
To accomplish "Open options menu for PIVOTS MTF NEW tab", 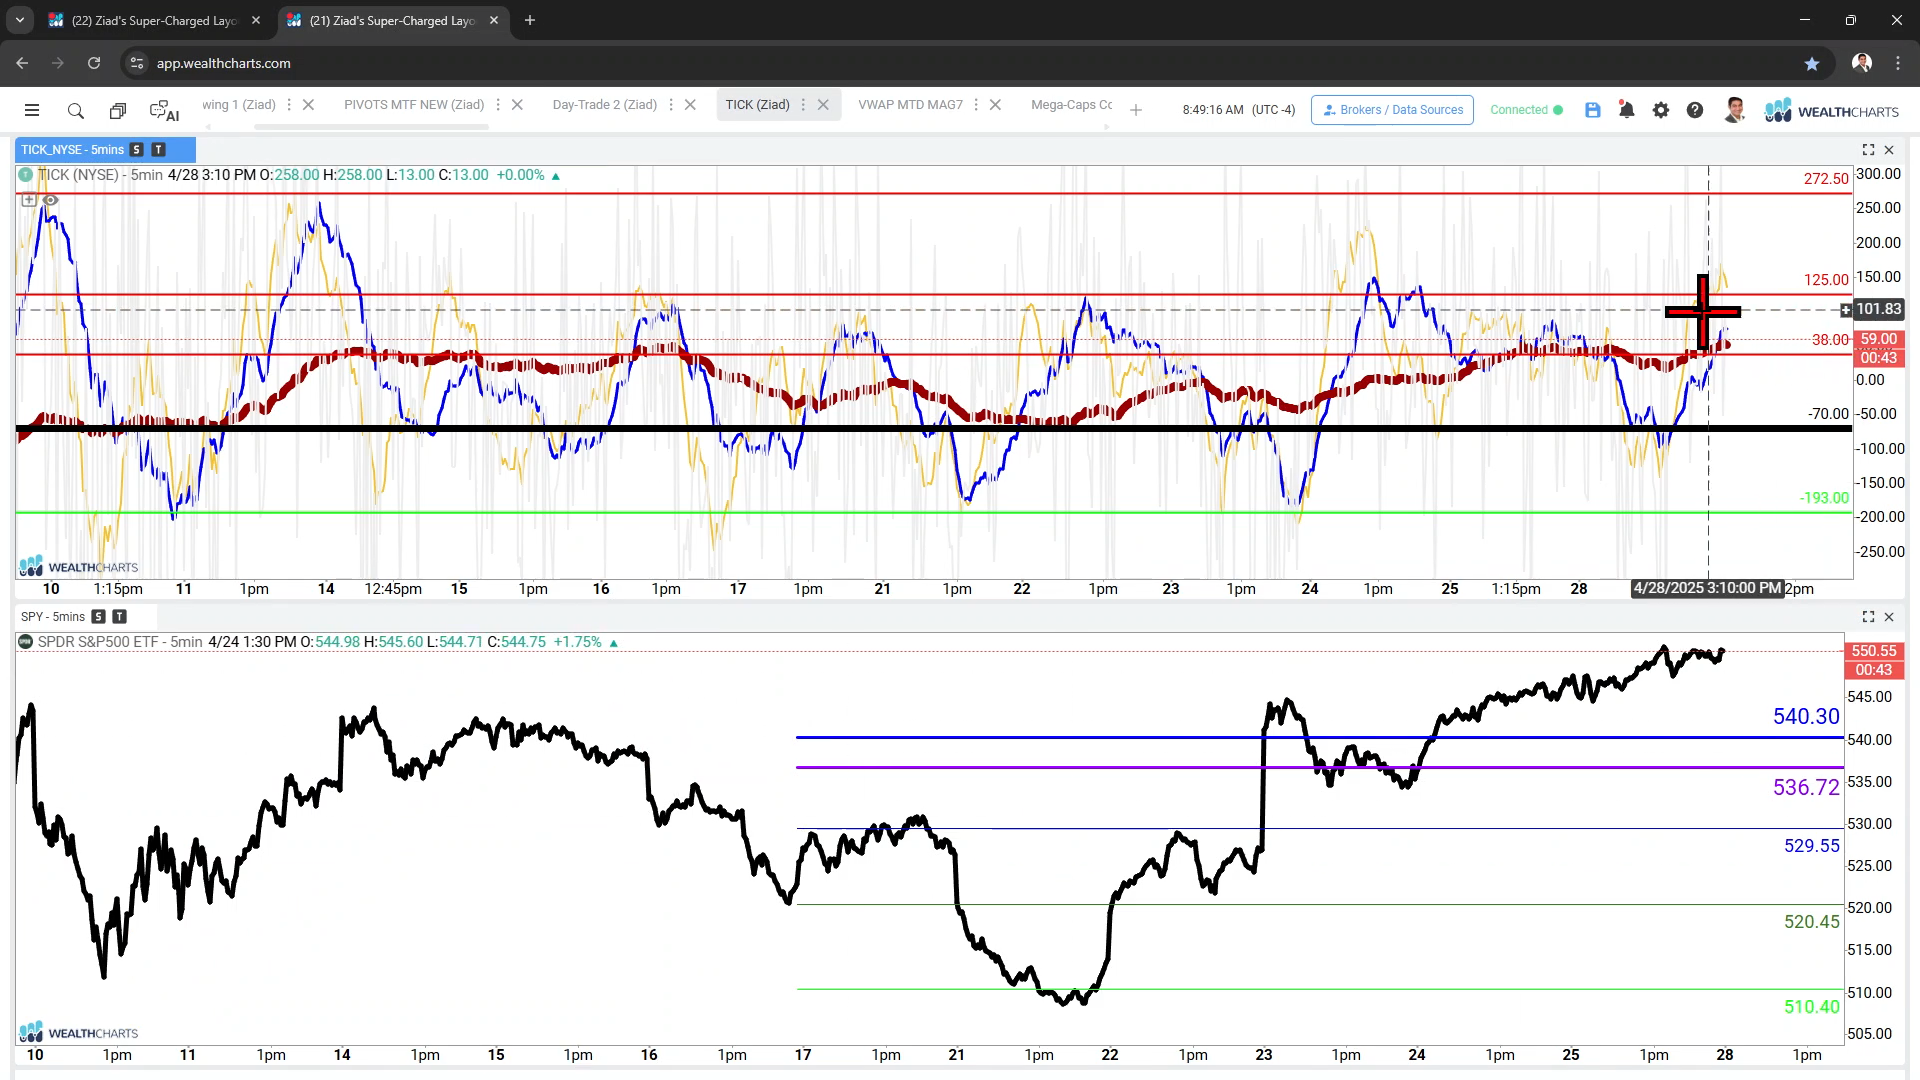I will [x=498, y=105].
